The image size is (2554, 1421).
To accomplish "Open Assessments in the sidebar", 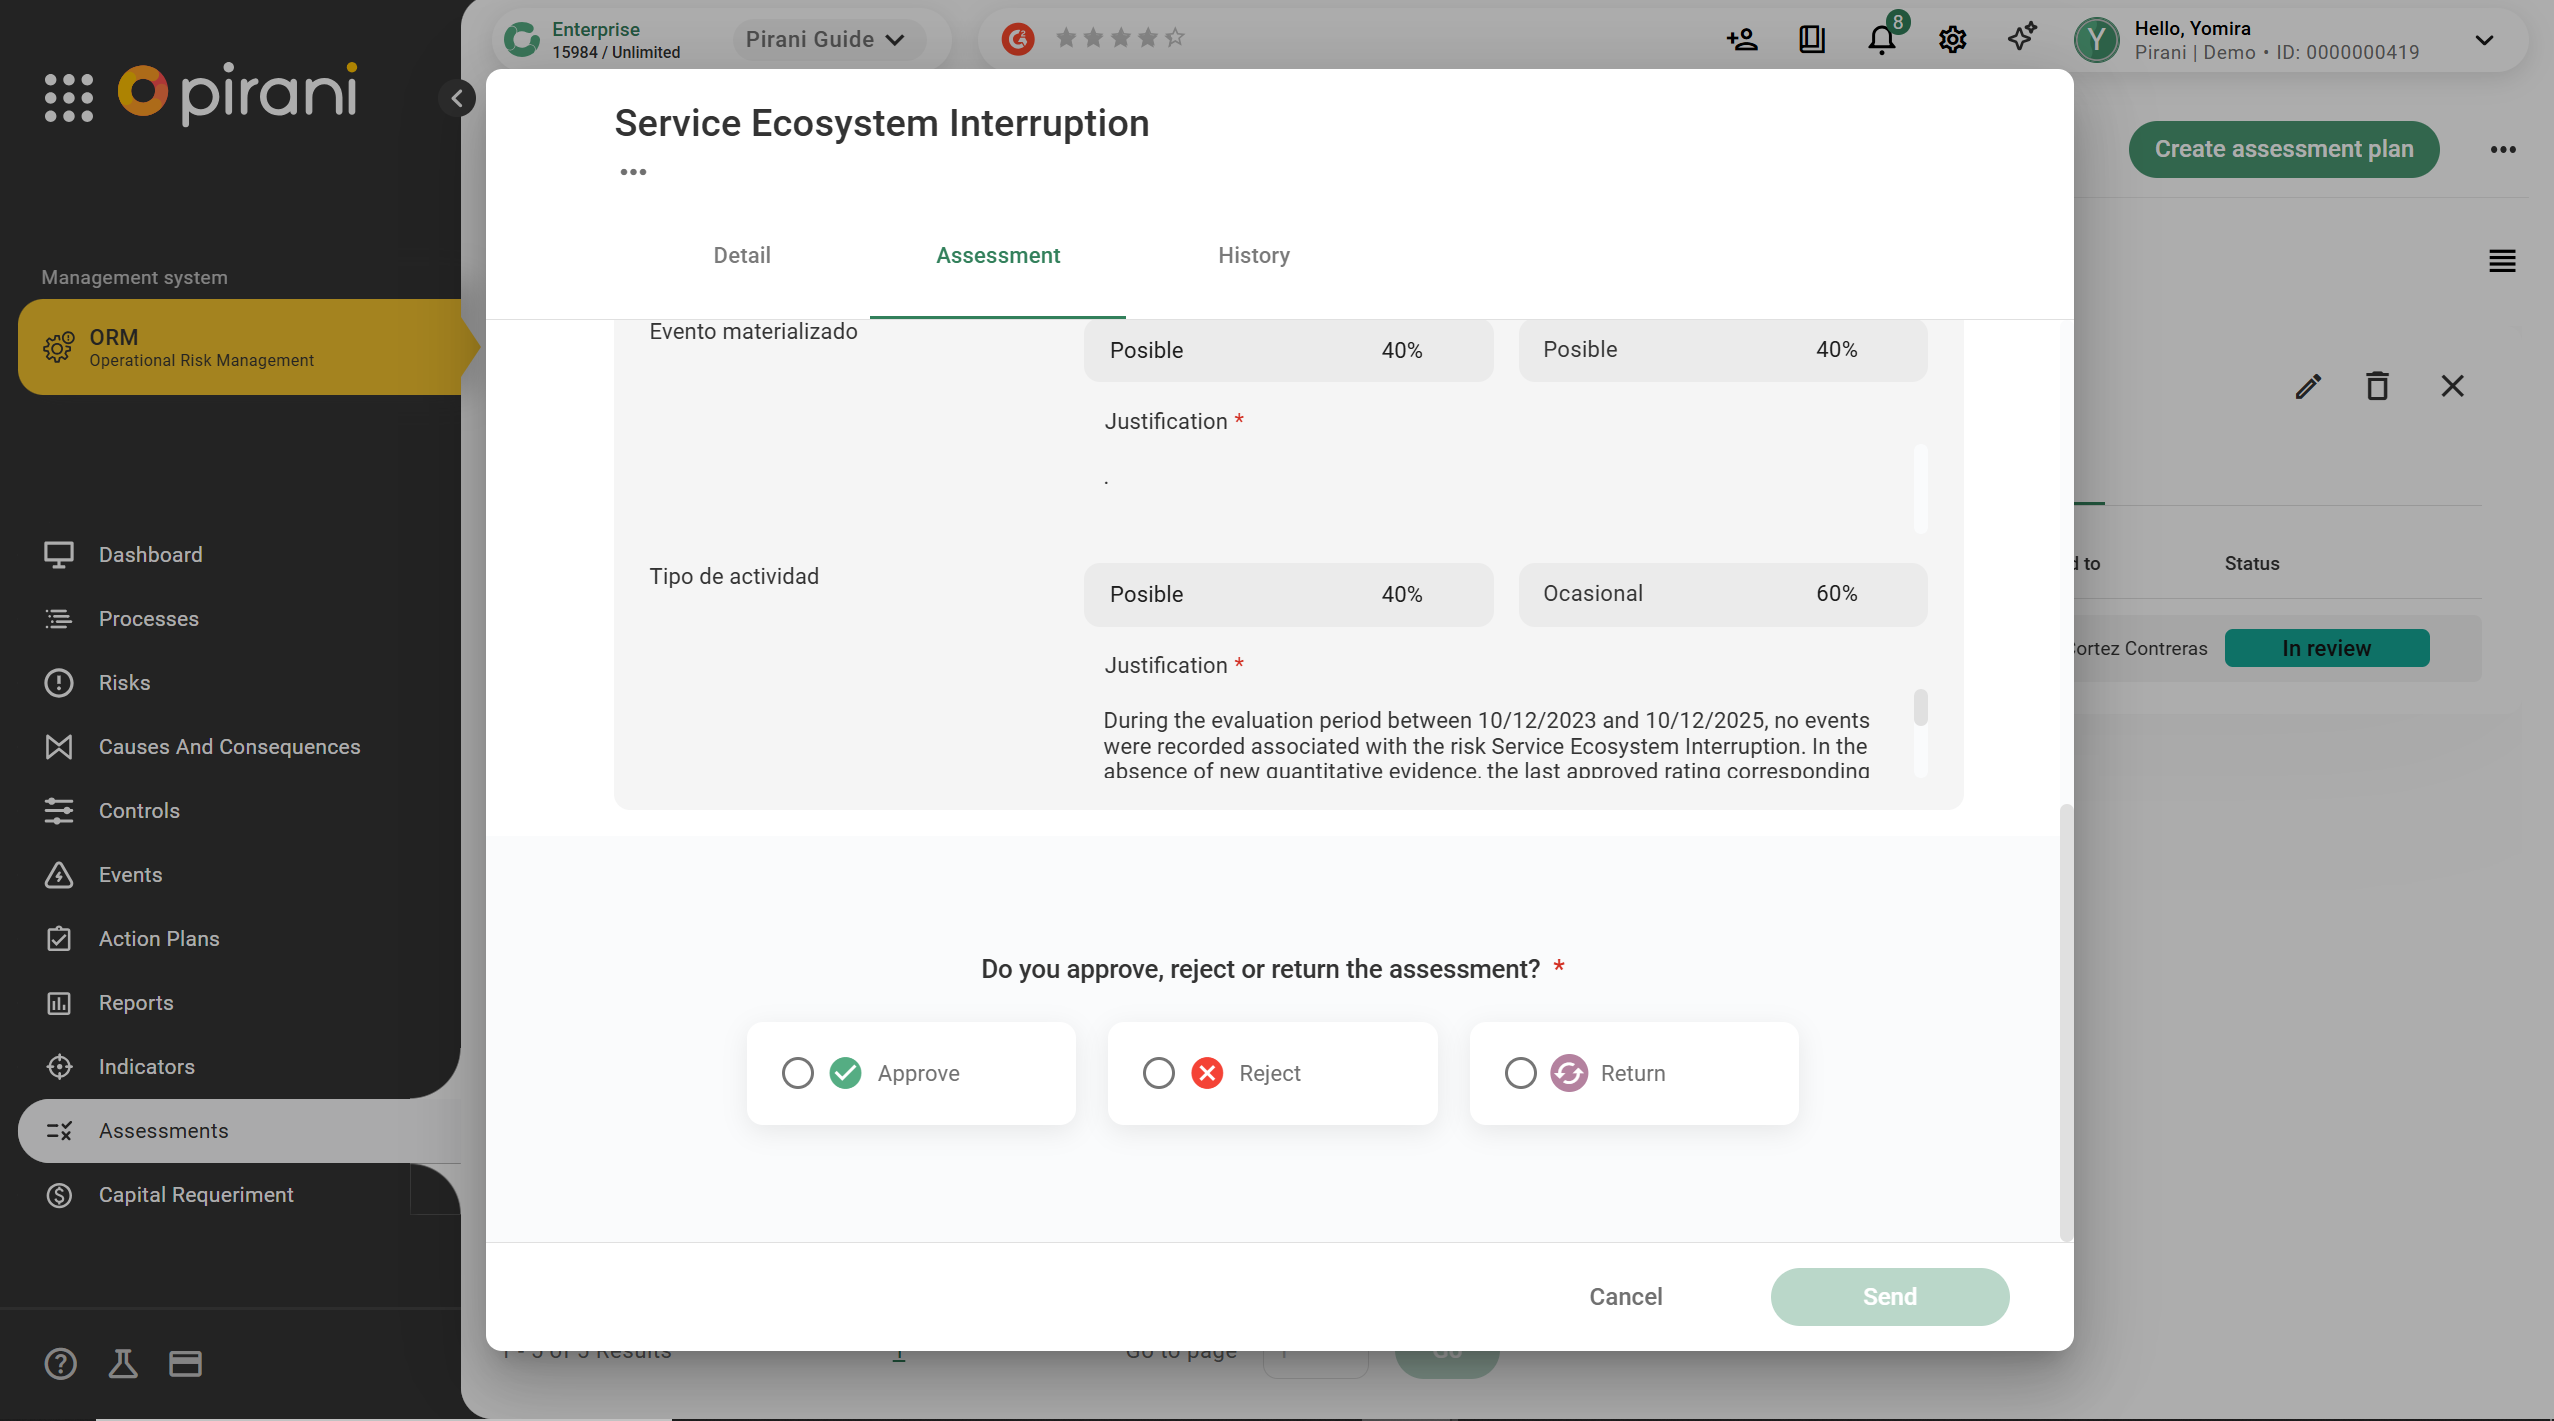I will click(164, 1130).
